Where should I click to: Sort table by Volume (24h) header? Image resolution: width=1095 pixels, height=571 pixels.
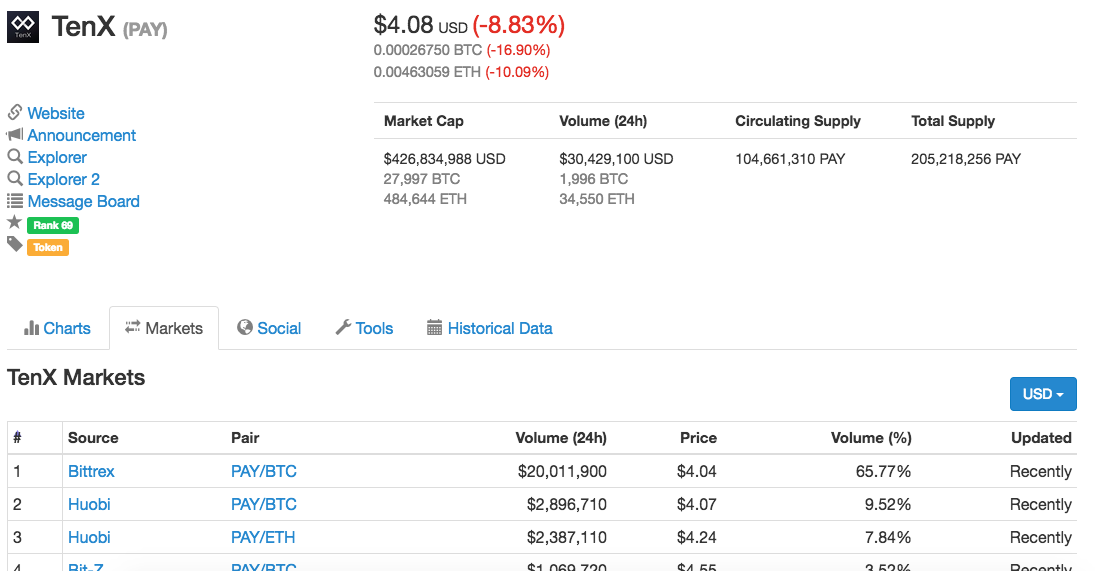click(561, 438)
